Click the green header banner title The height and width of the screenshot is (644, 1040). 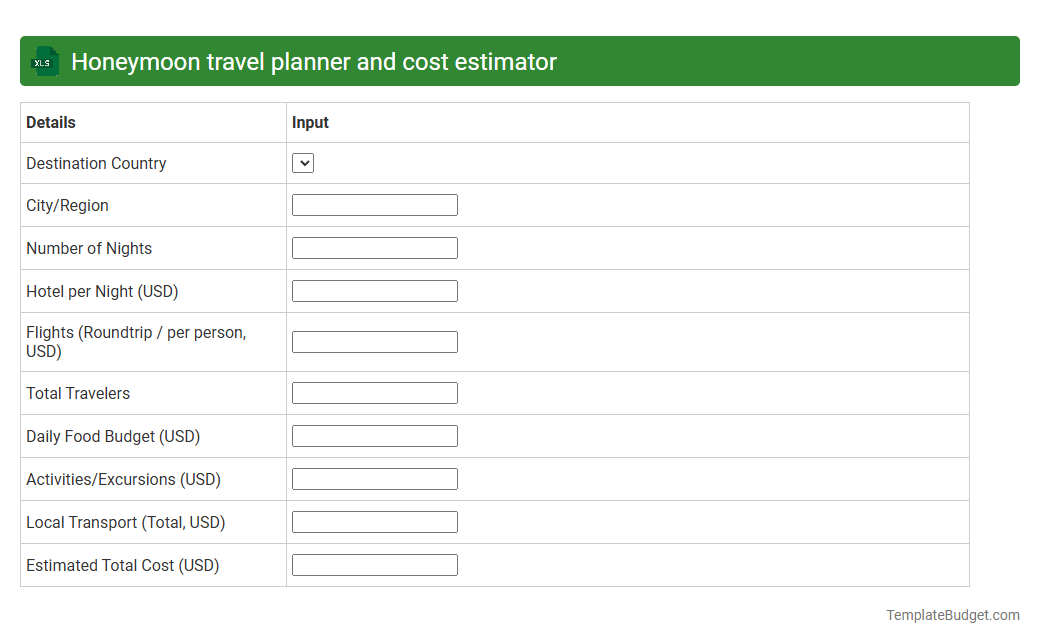click(314, 61)
